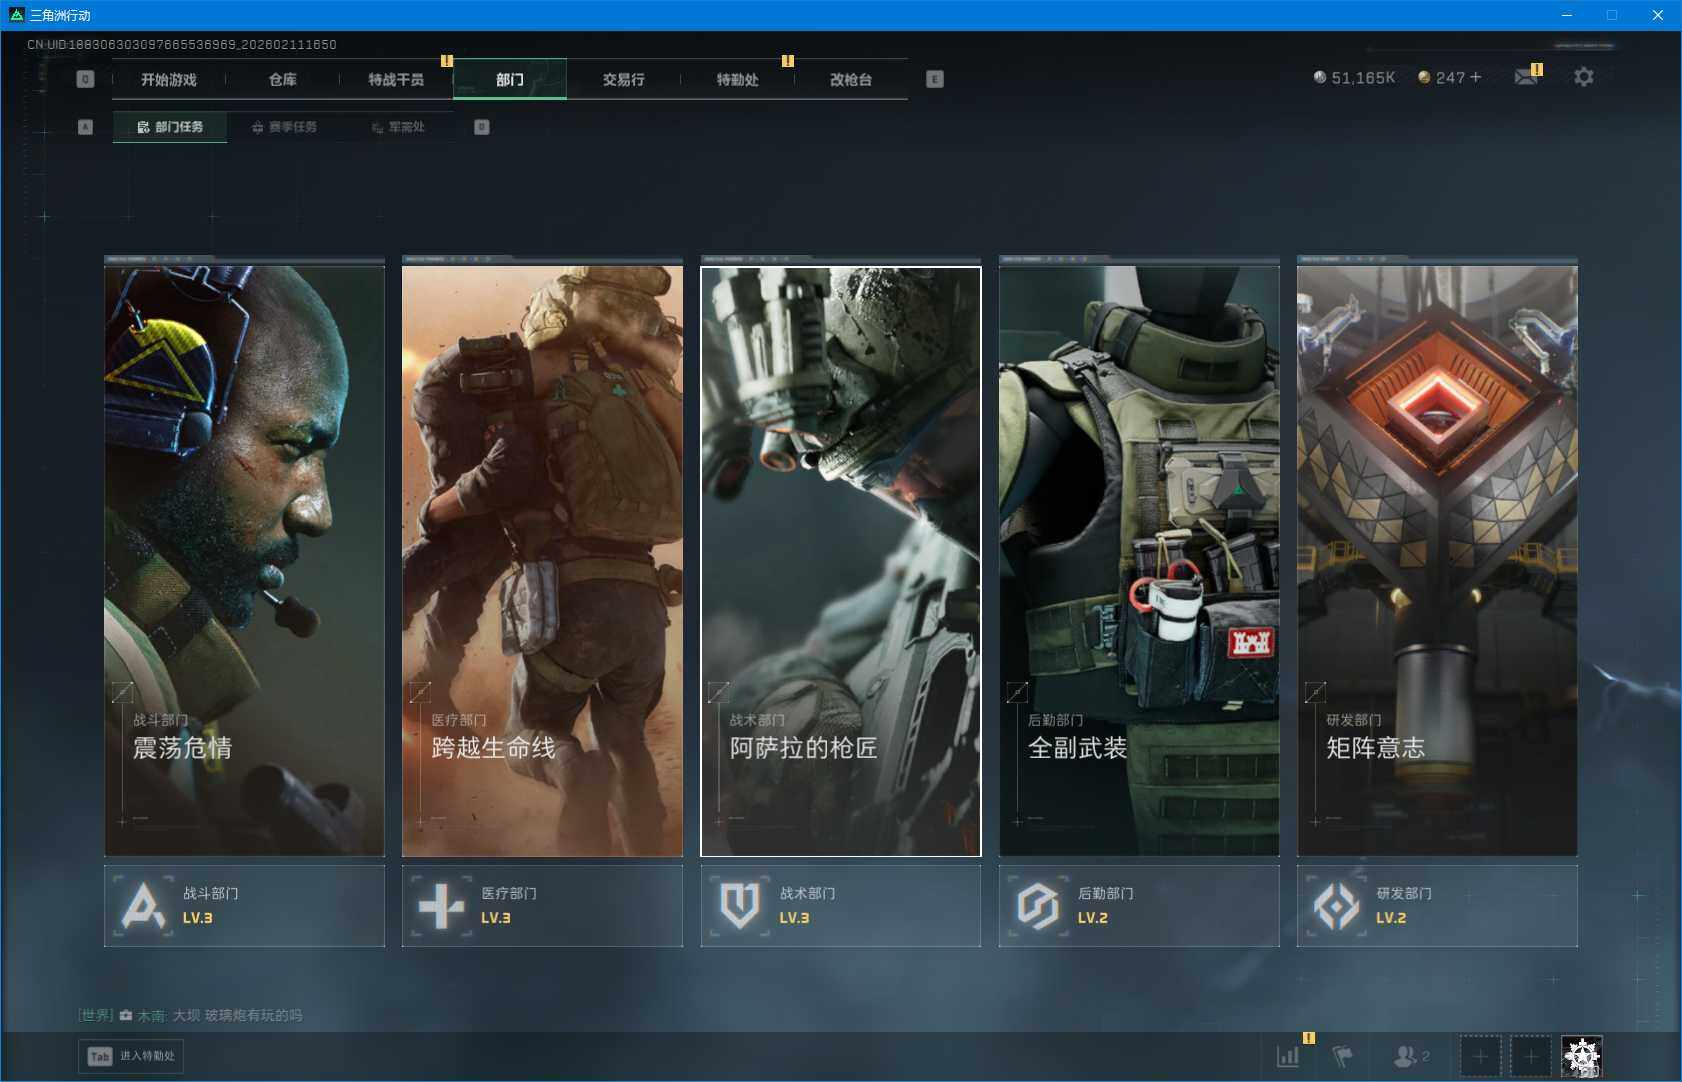Click the 后勤部门 LV.2 level panel
1682x1082 pixels.
click(1138, 905)
